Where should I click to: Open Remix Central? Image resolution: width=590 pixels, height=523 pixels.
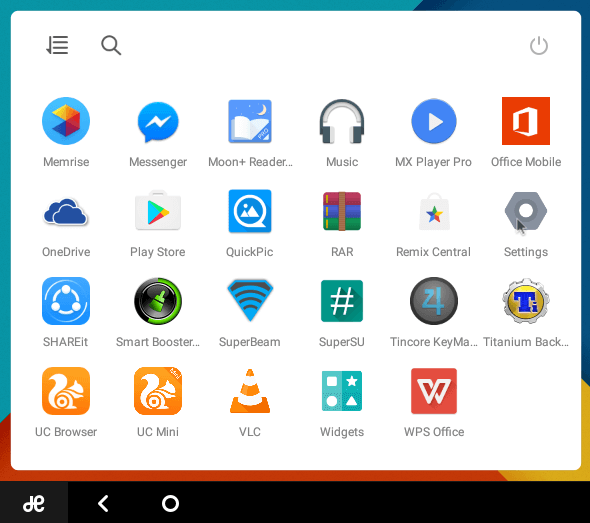point(434,212)
